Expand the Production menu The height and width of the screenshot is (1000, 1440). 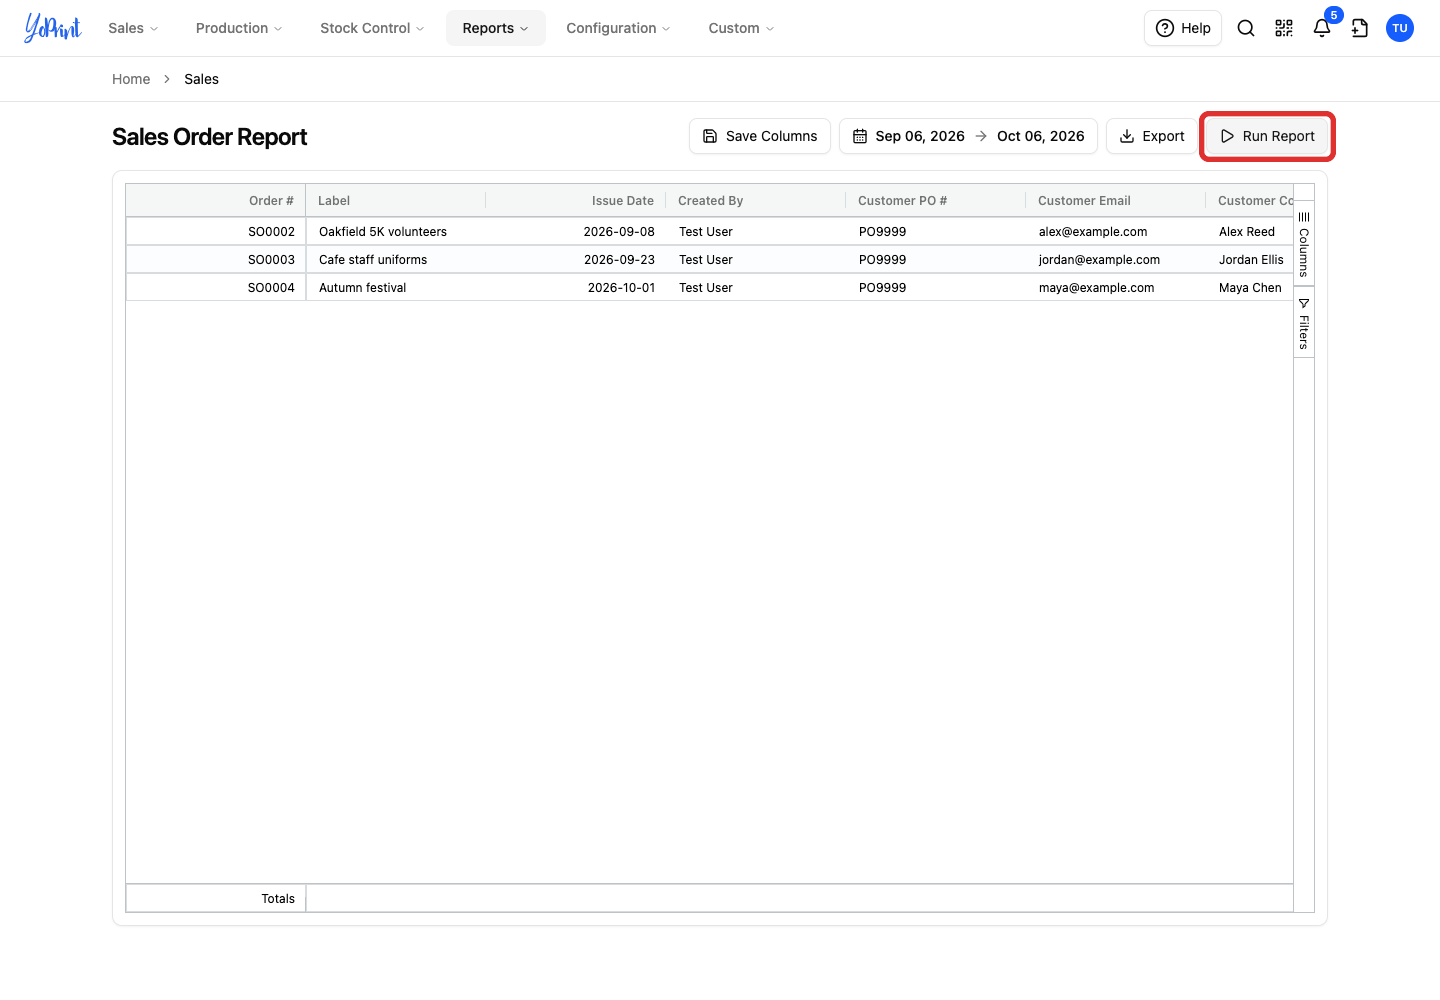click(239, 28)
